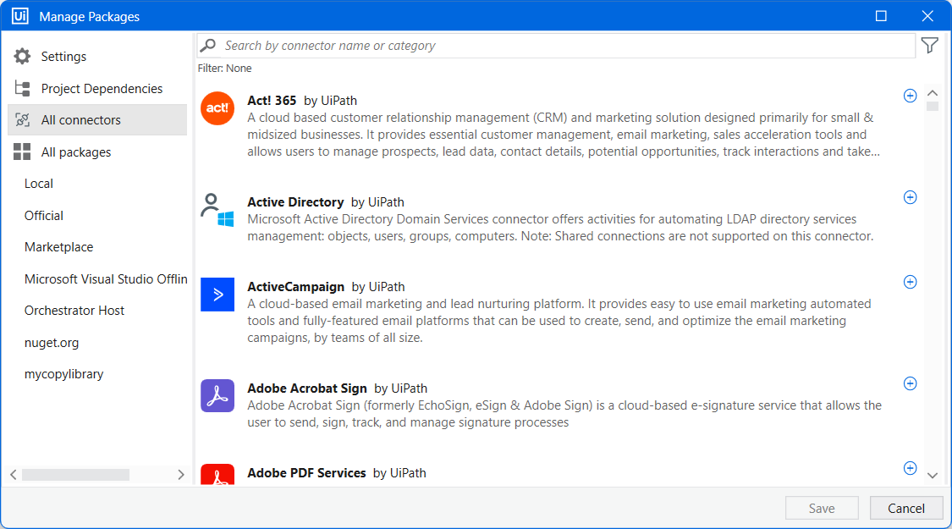The image size is (952, 529).
Task: Click the Cancel button
Action: 906,508
